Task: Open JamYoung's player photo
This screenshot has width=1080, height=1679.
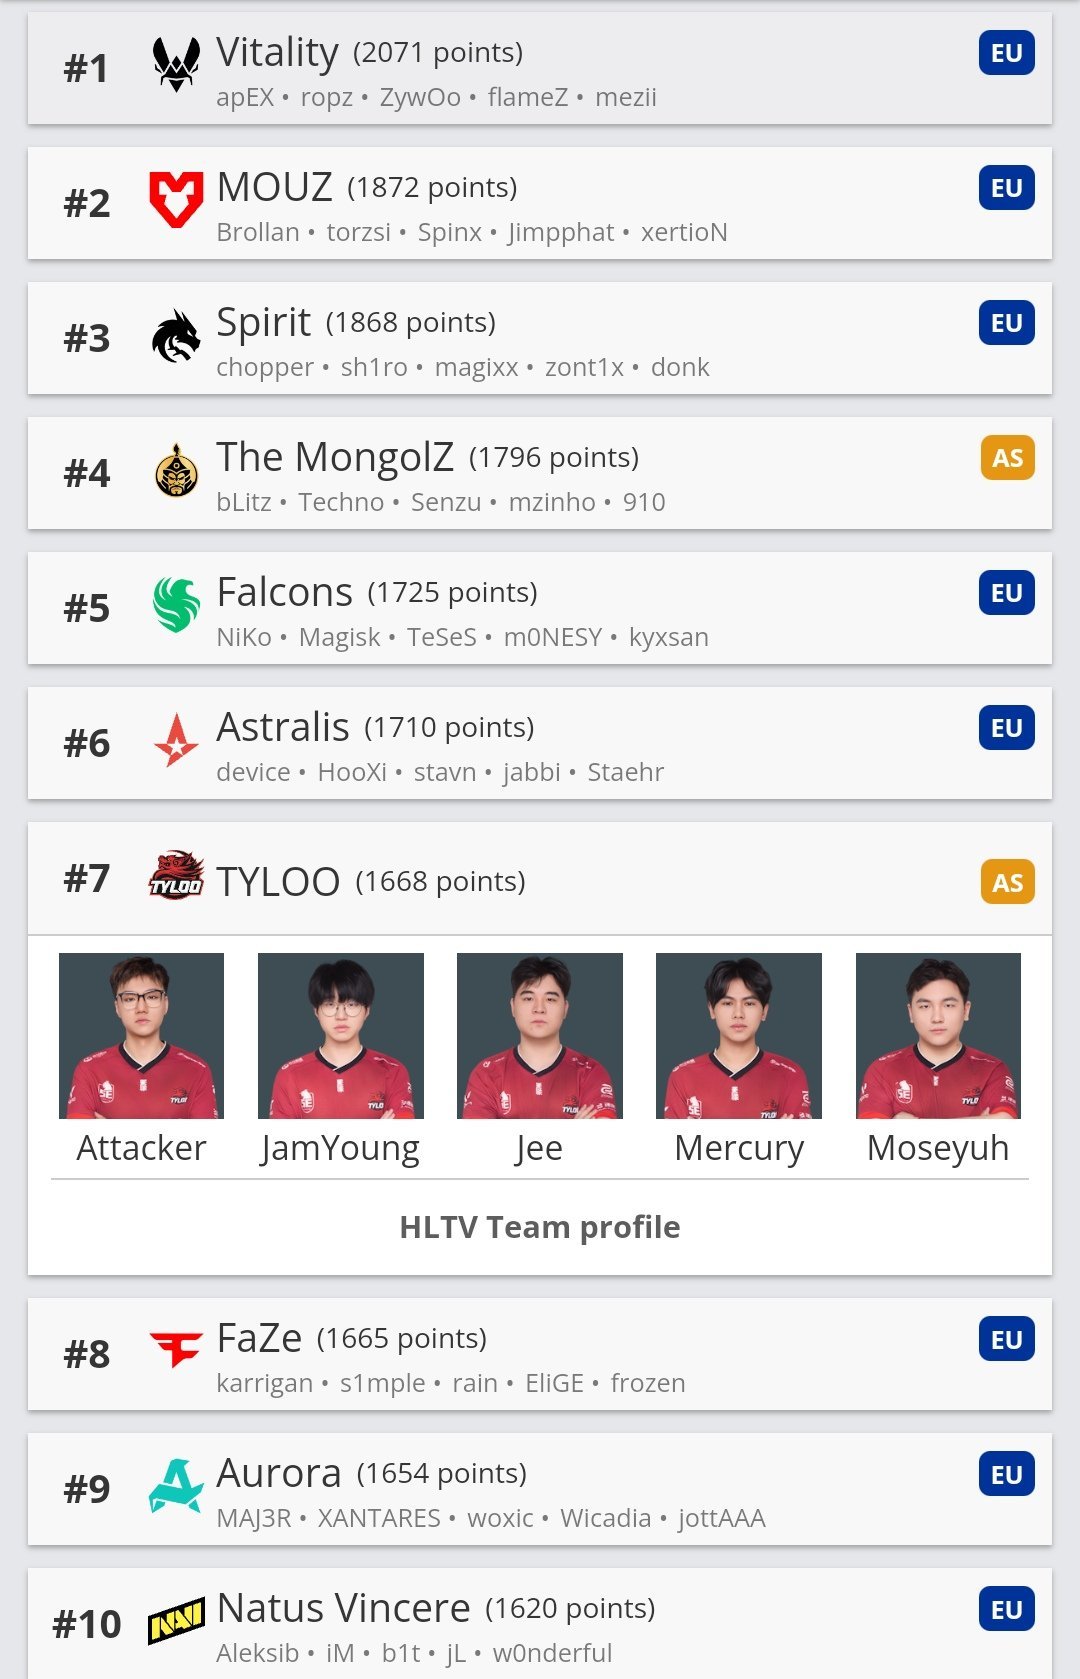Action: point(341,1036)
